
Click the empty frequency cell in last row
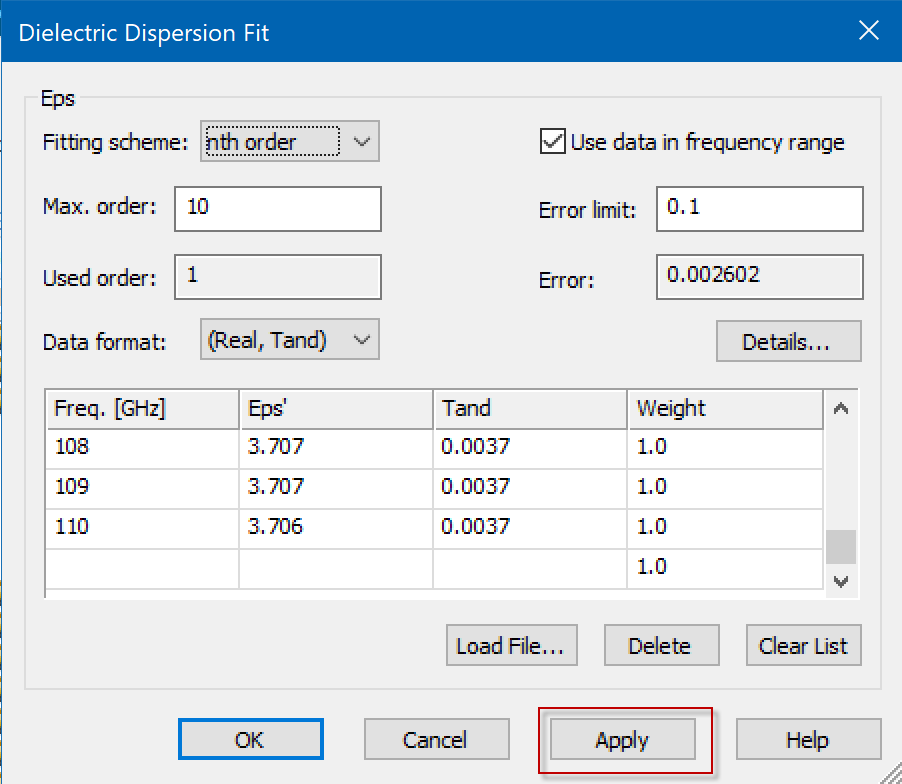click(x=142, y=567)
